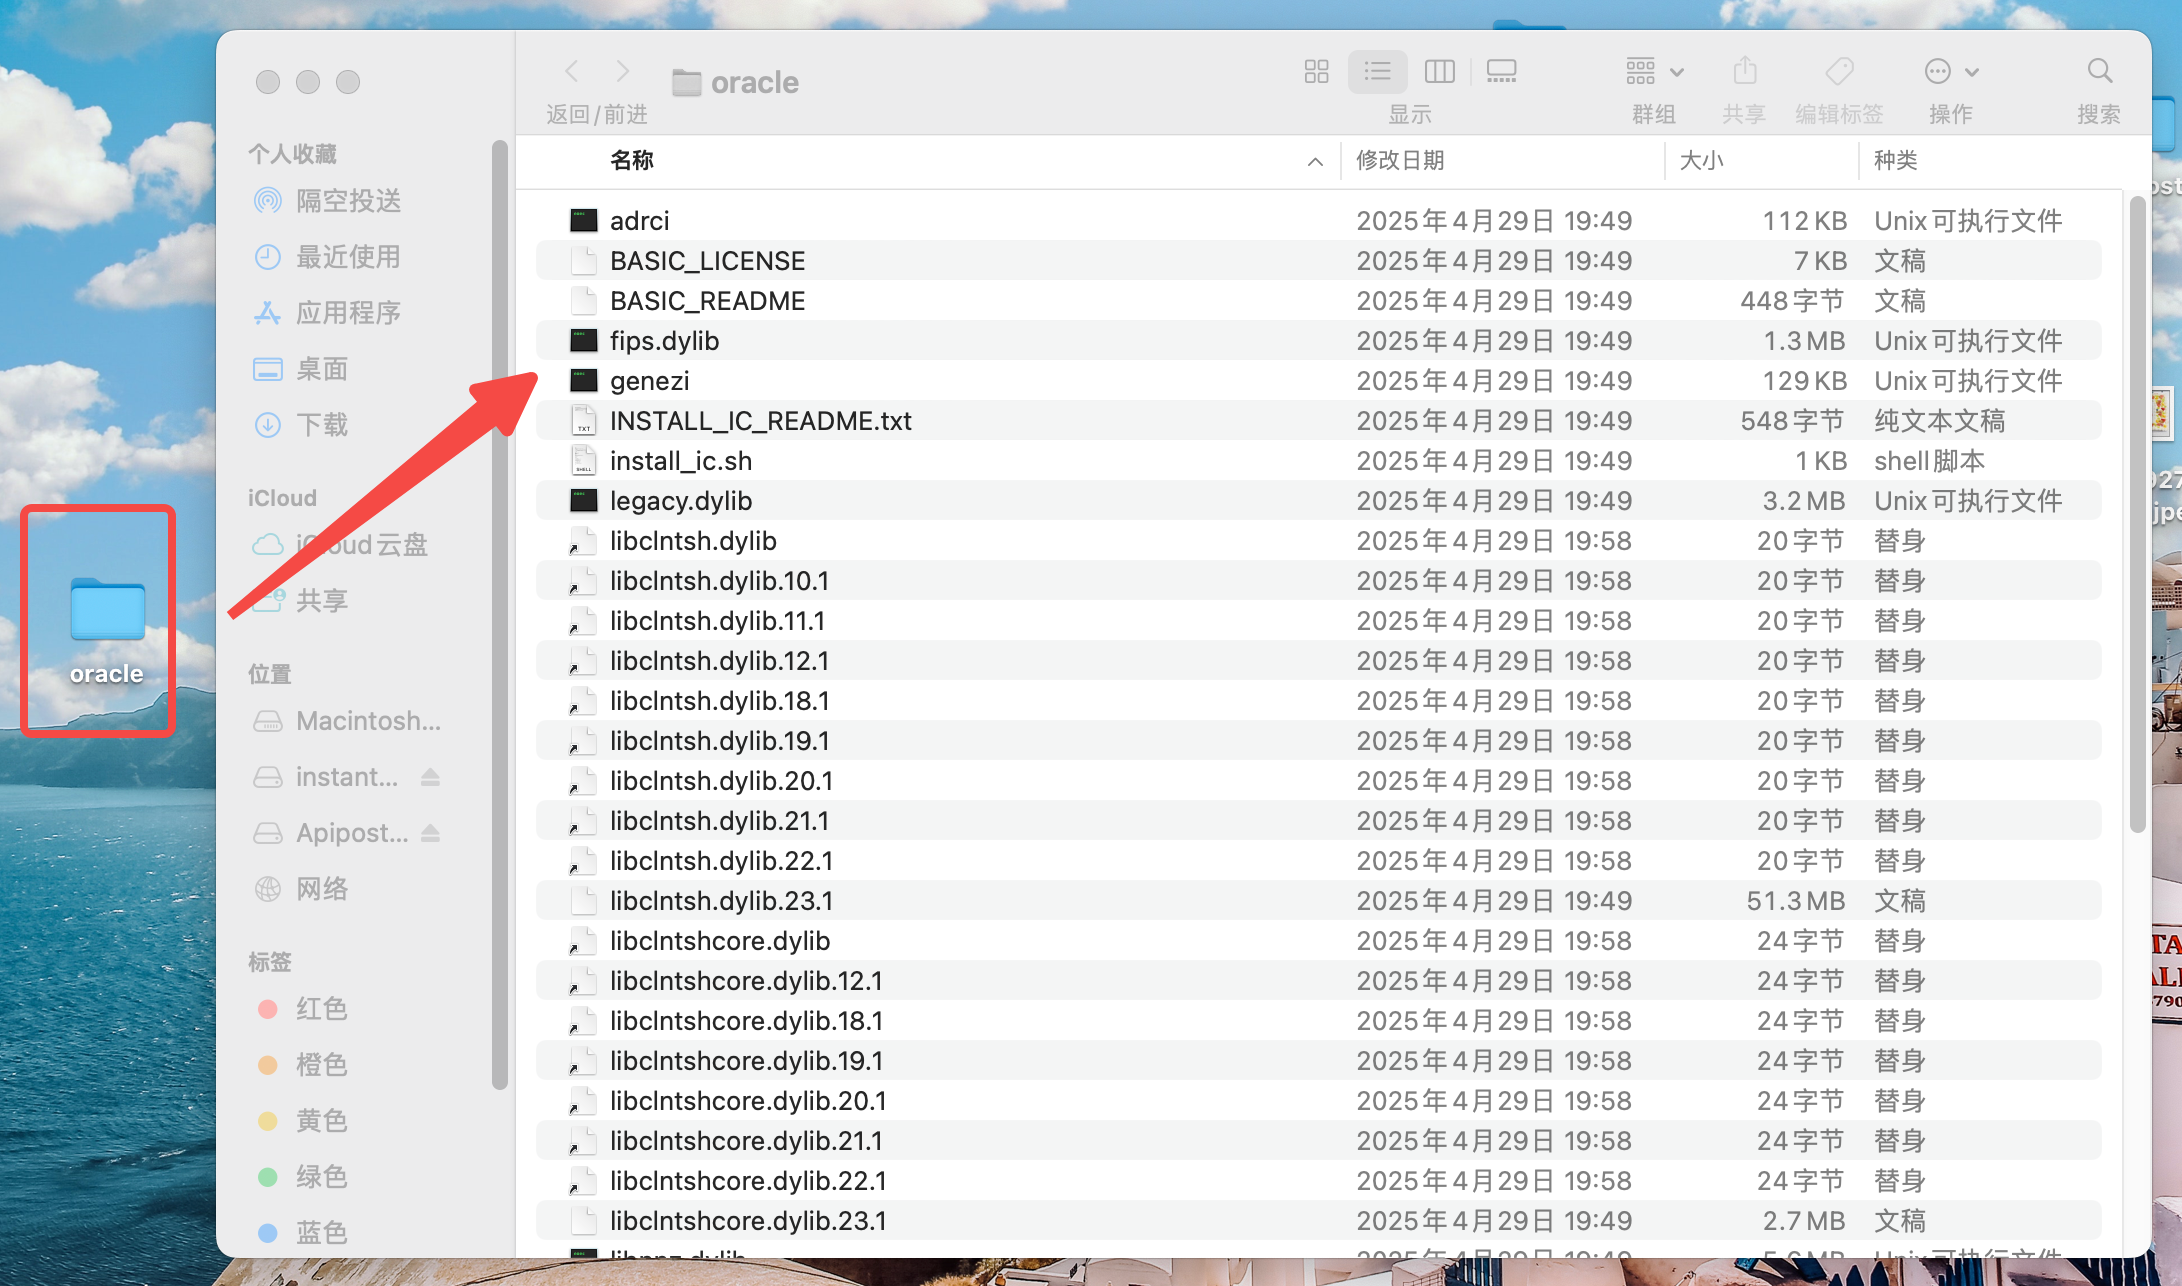Click the 共享 share icon

point(1744,71)
